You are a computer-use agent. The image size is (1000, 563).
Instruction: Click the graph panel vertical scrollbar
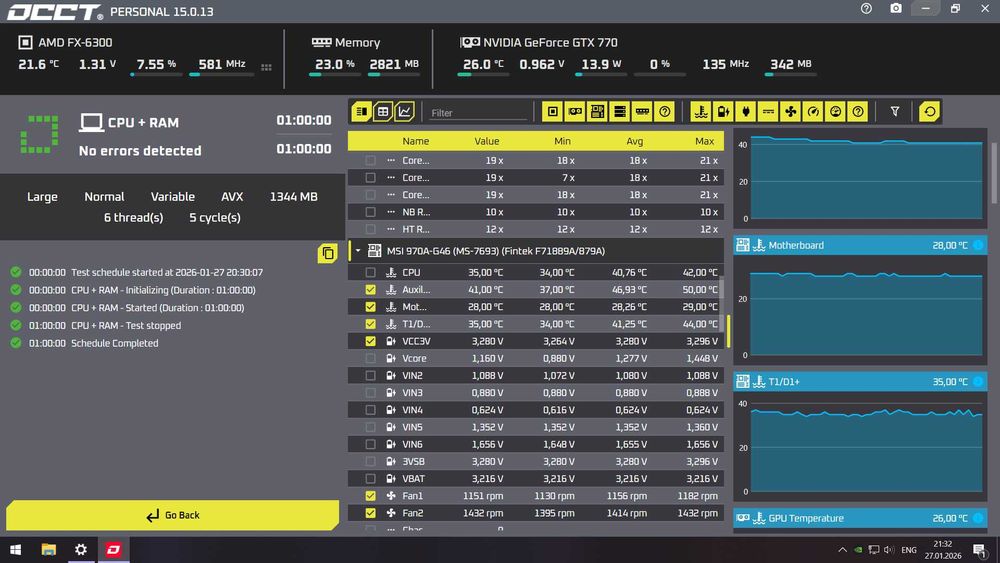point(995,173)
